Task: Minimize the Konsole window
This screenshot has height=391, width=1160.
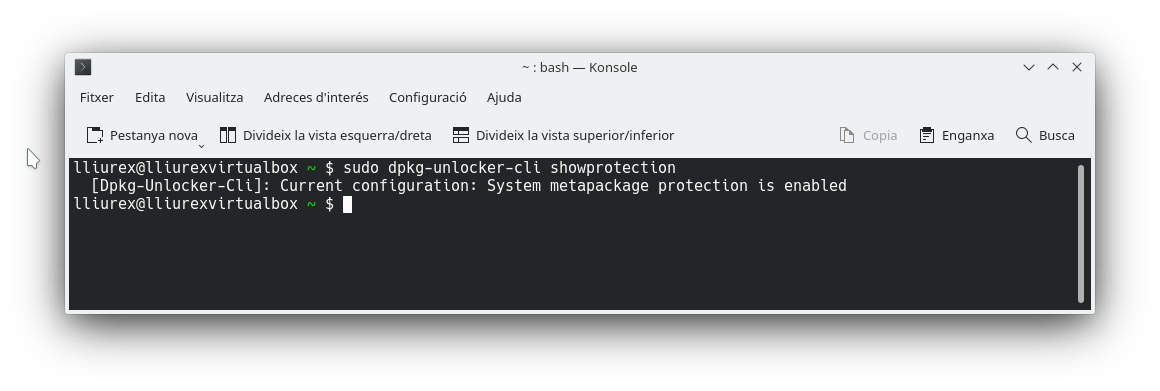Action: coord(1028,67)
